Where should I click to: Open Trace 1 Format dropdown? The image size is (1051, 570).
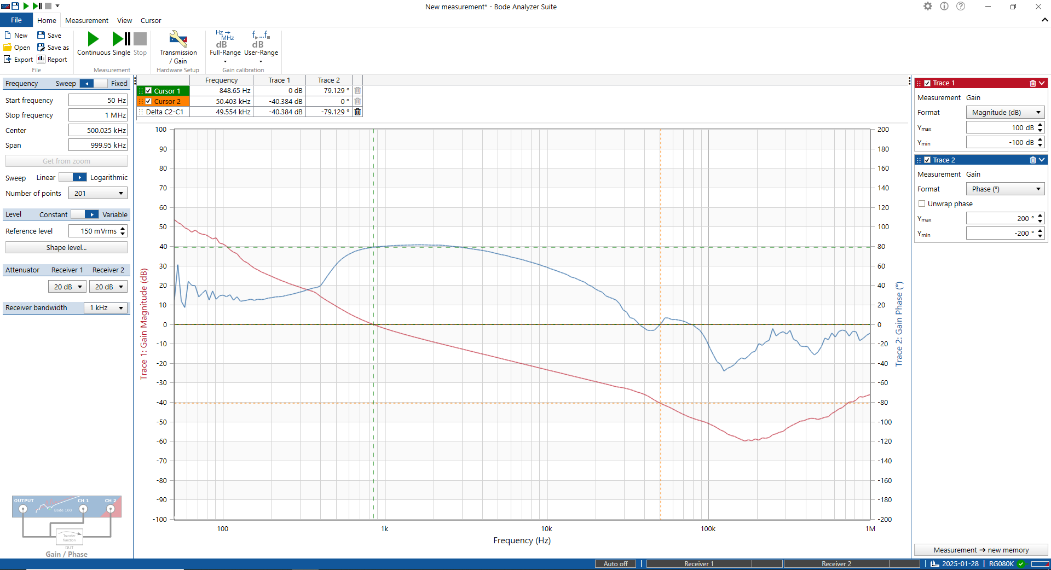point(1007,112)
